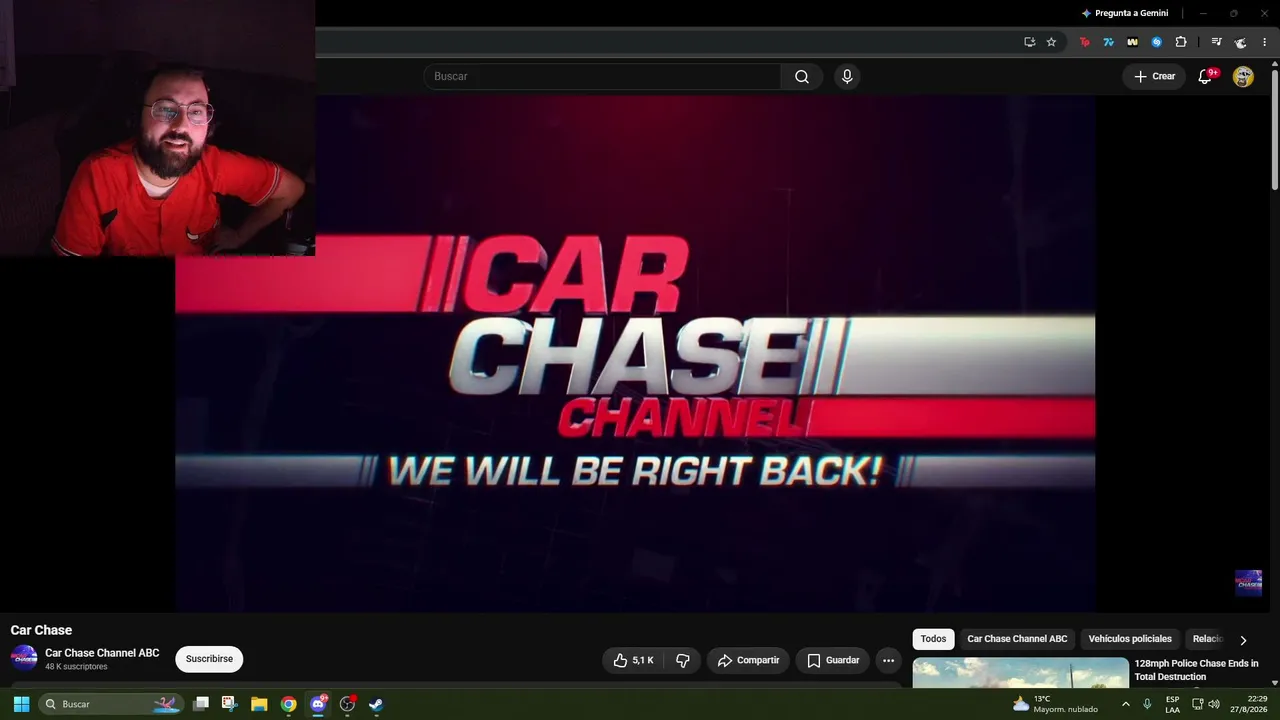Click the taskbar Buscar search box
This screenshot has width=1280, height=720.
[111, 704]
